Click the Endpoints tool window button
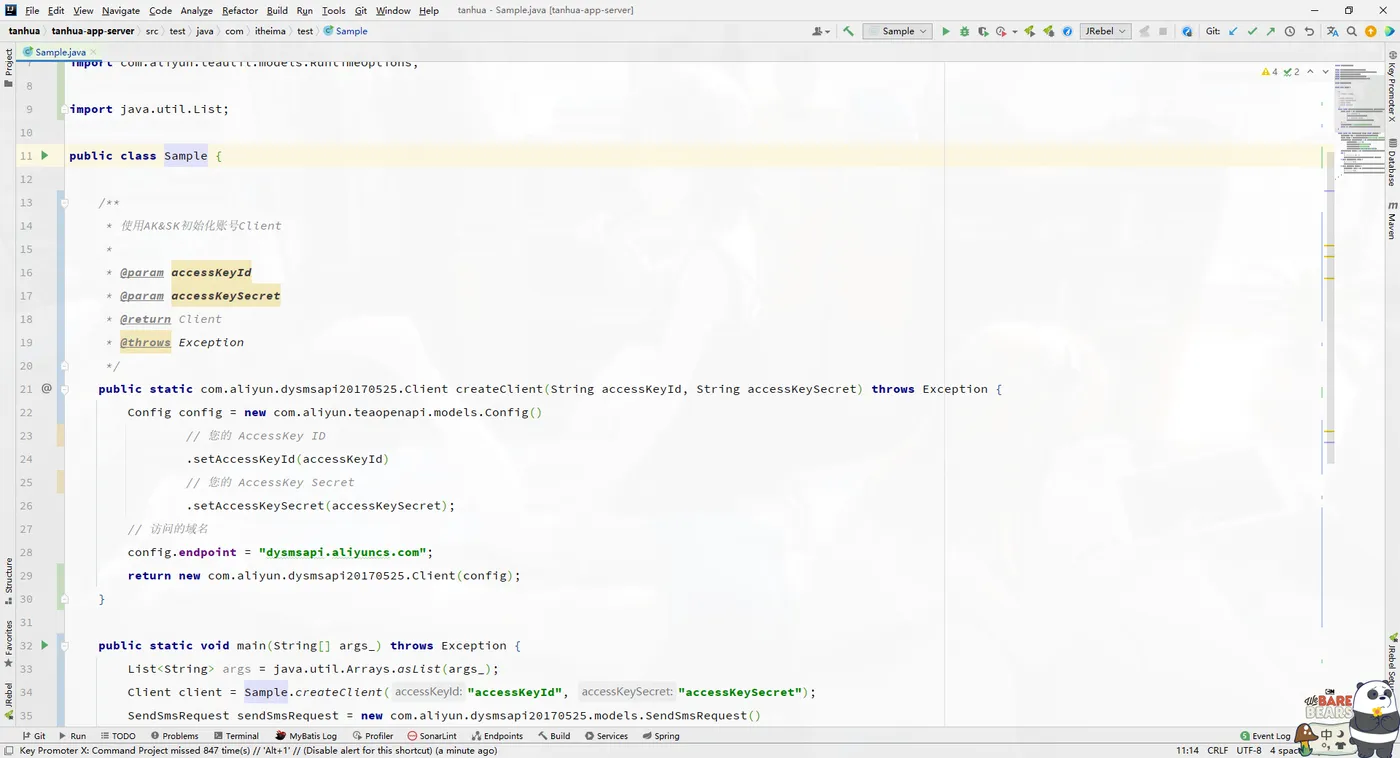The width and height of the screenshot is (1400, 758). point(497,736)
